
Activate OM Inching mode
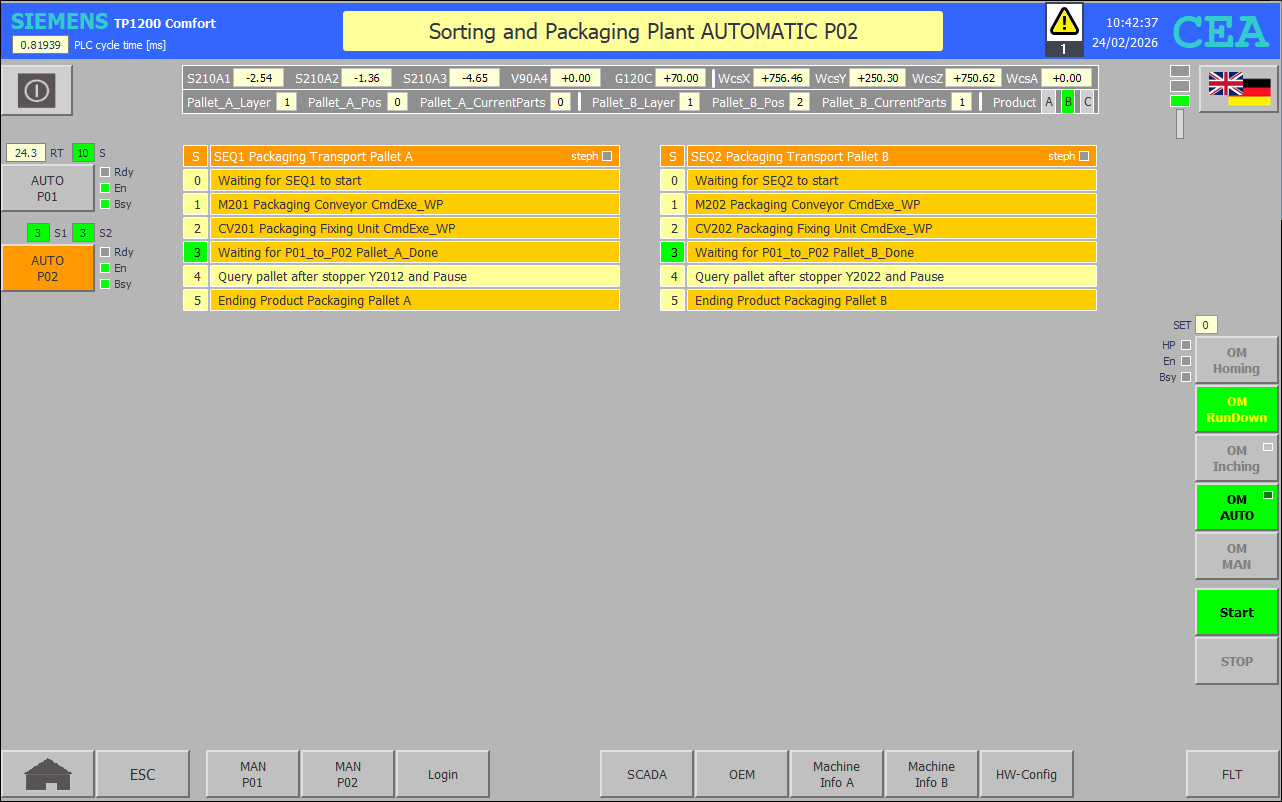click(x=1236, y=458)
